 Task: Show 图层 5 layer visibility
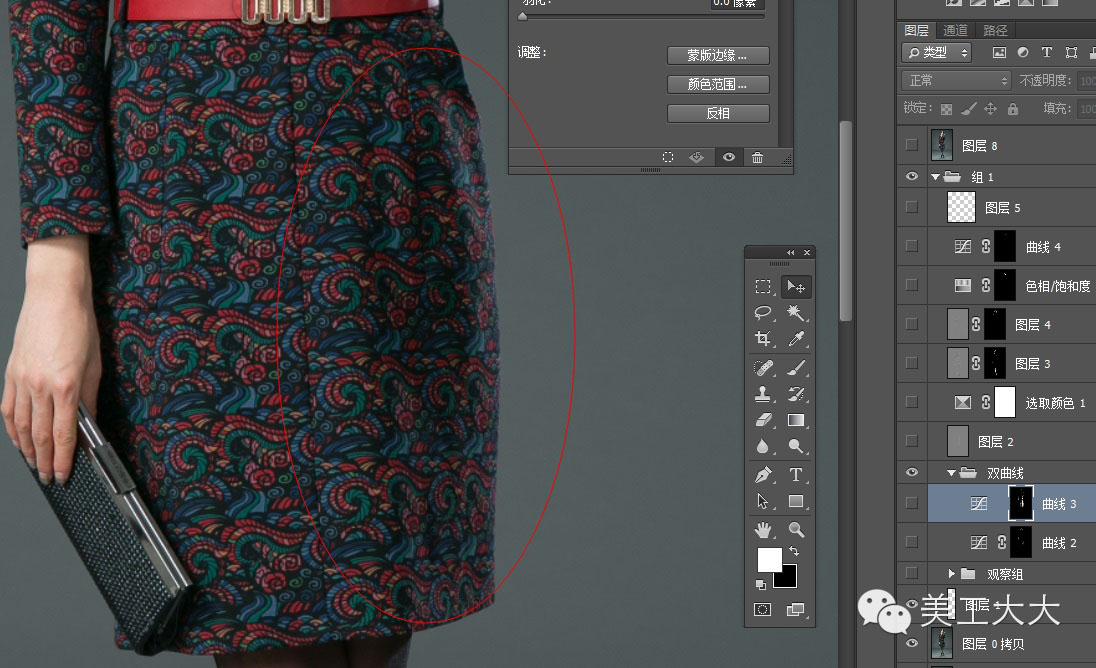coord(911,207)
